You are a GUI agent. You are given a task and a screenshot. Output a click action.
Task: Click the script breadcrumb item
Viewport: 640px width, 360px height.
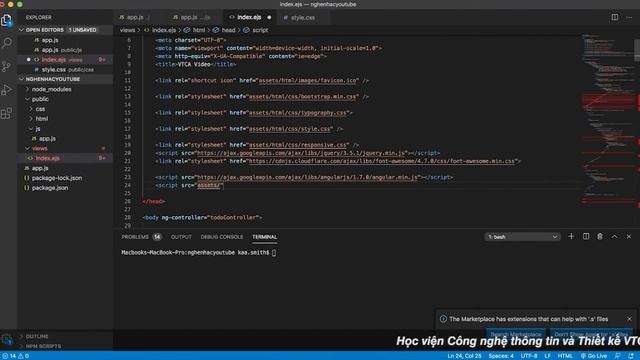[x=260, y=30]
